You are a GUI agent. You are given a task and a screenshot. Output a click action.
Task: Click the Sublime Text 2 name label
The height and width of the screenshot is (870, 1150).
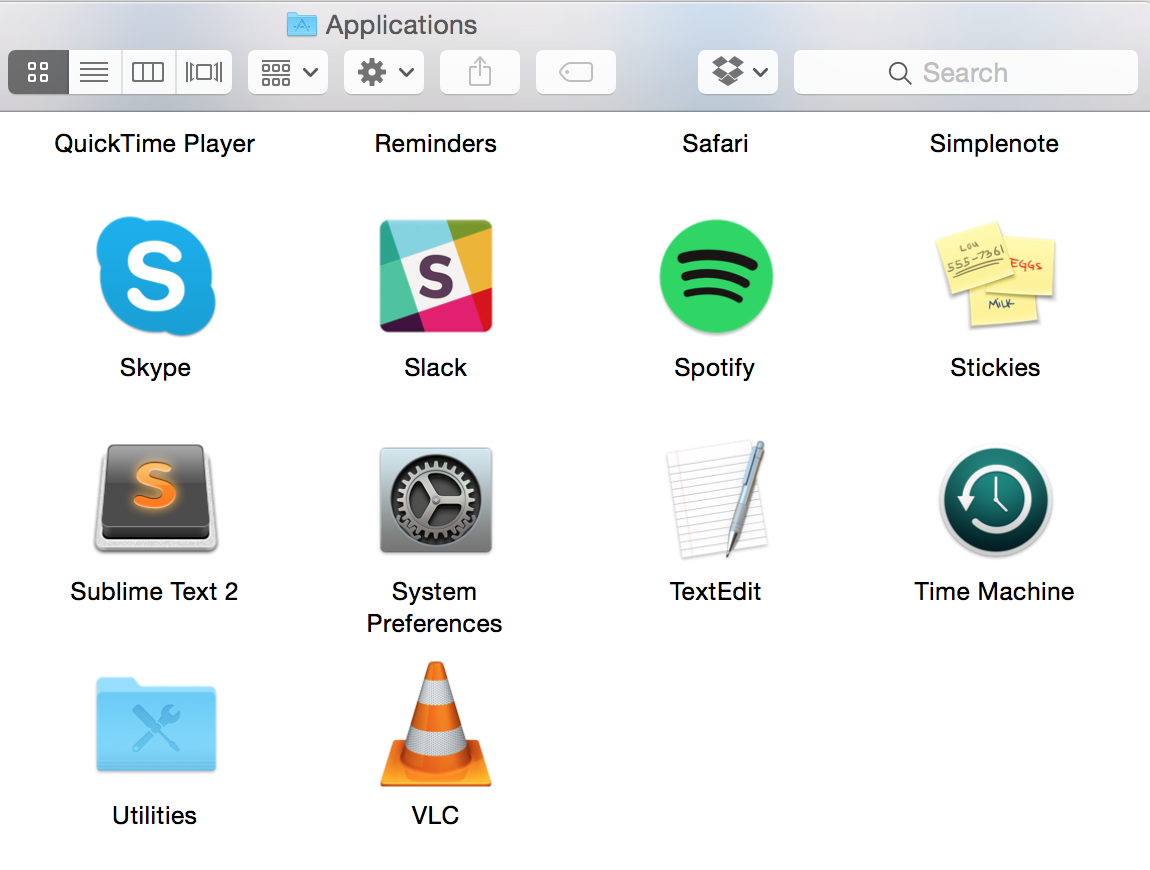pyautogui.click(x=155, y=591)
